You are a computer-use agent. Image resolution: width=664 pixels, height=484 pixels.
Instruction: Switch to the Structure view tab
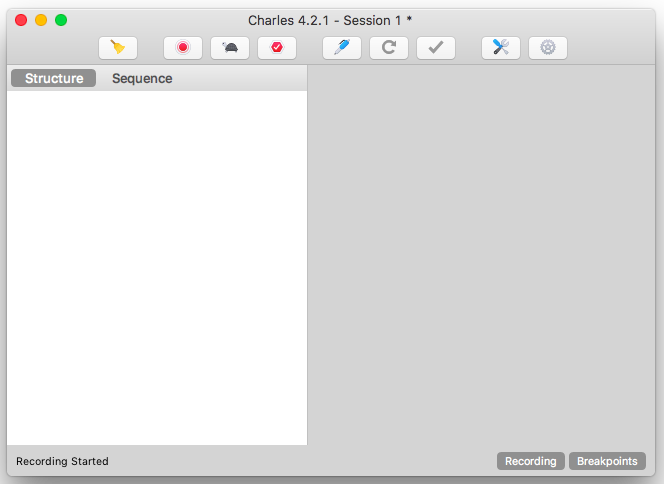[x=54, y=78]
